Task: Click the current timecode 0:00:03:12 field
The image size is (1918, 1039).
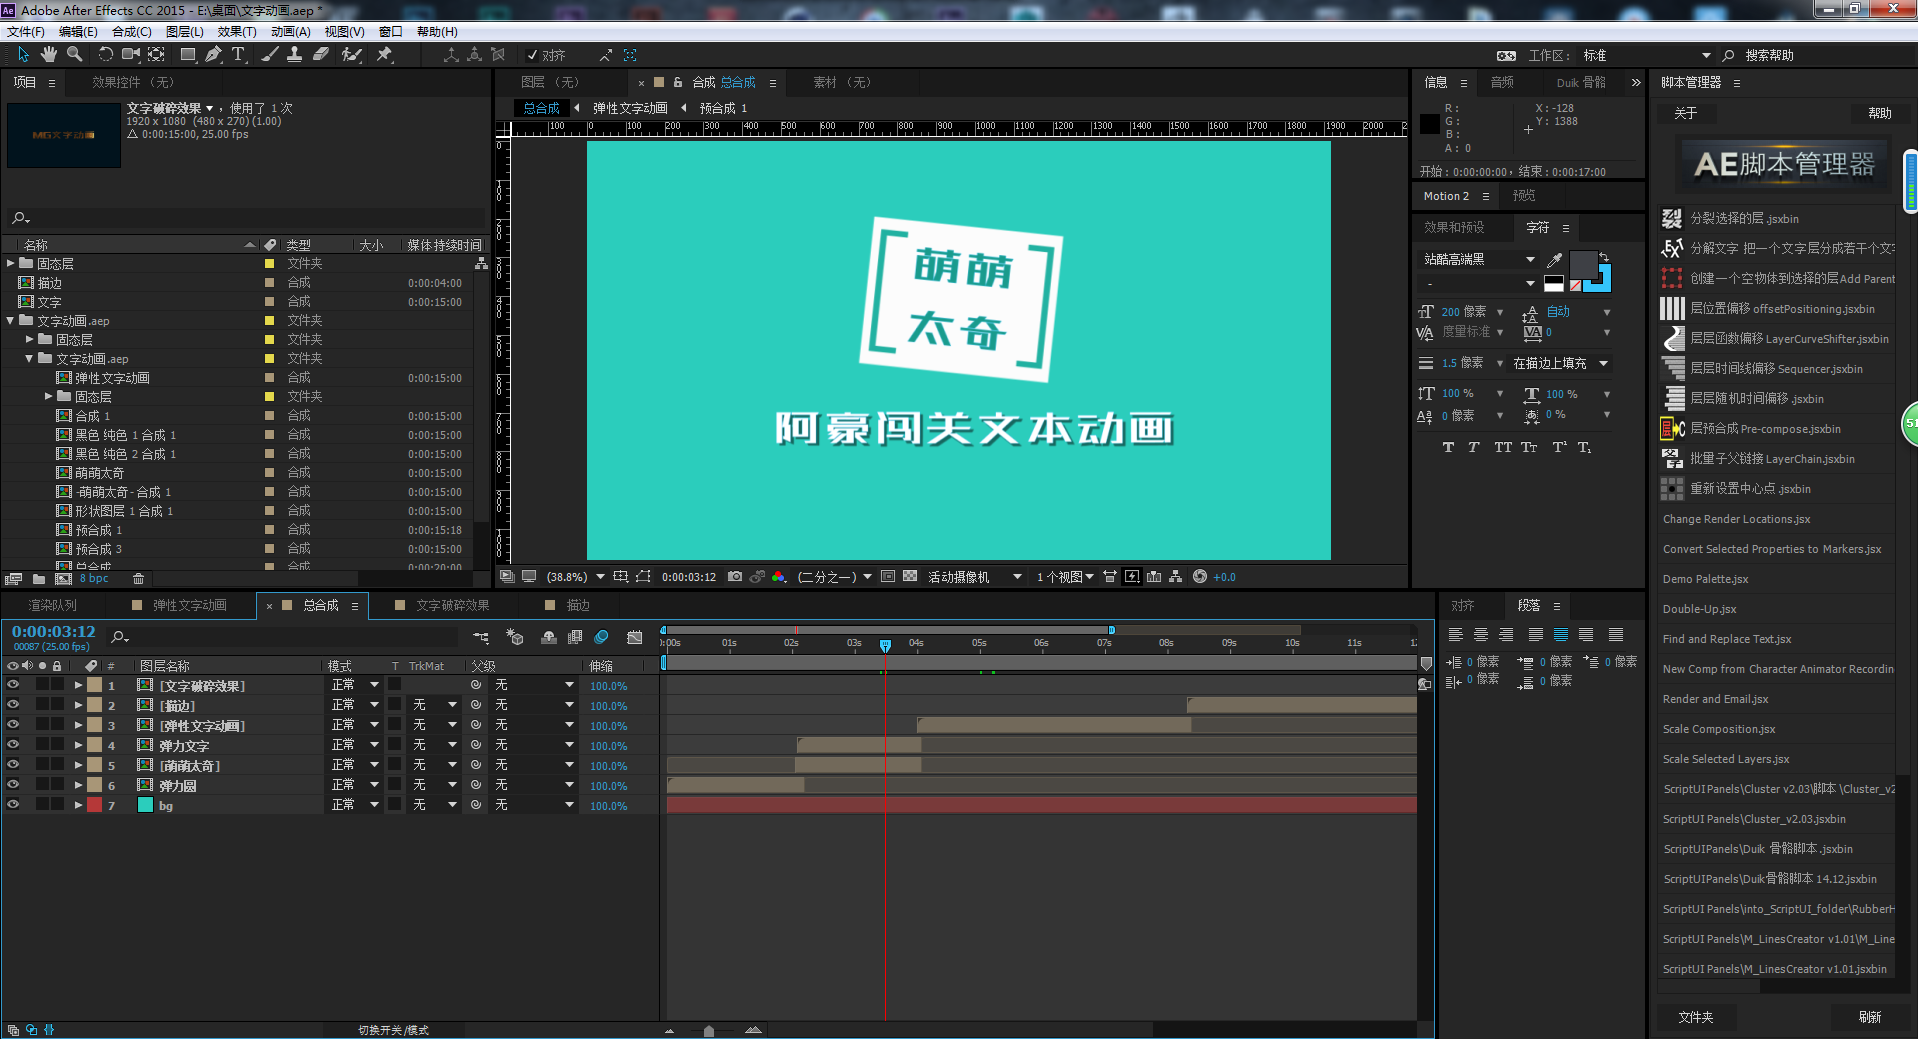Action: 54,632
